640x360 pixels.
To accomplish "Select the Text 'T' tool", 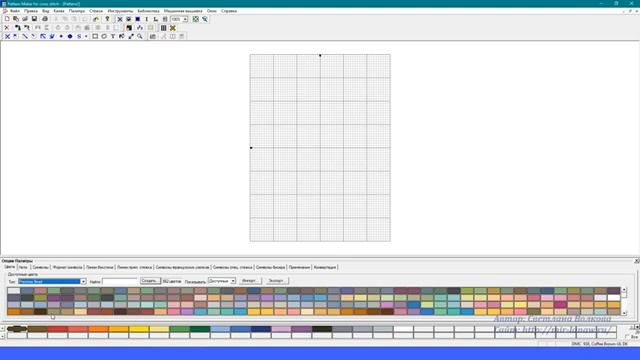I will pos(113,36).
